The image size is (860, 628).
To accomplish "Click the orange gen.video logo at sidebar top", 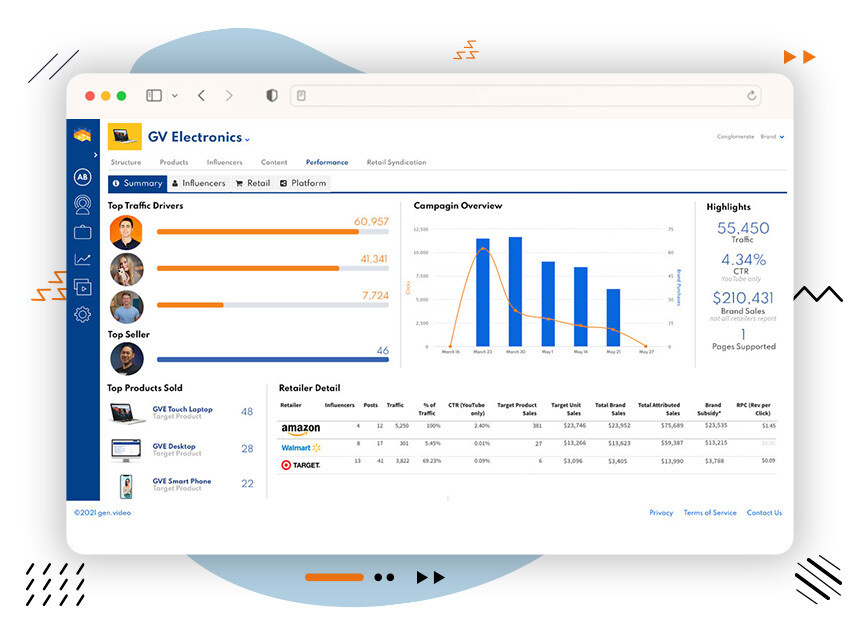I will coord(82,136).
